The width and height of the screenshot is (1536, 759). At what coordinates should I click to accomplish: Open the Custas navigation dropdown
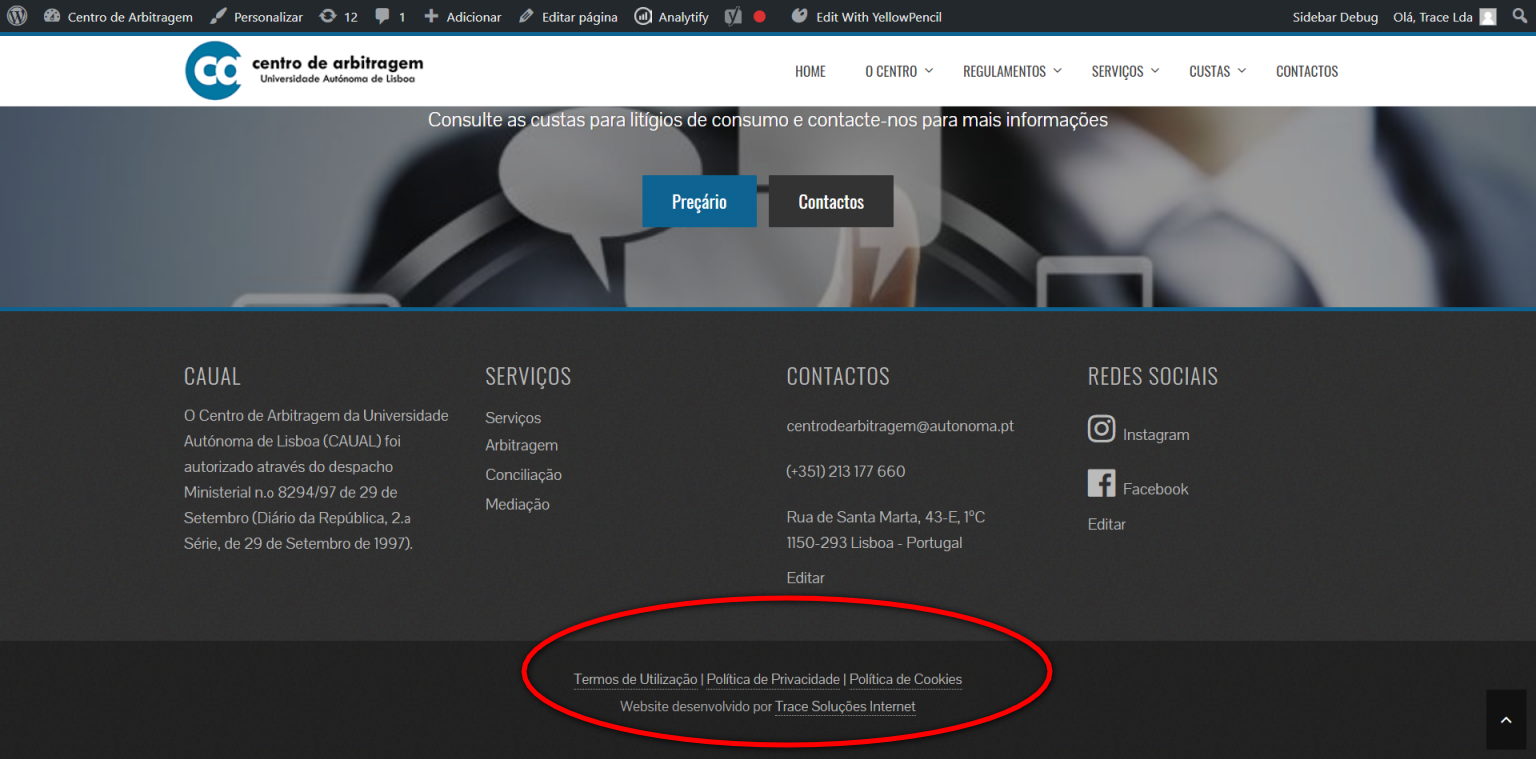(1216, 71)
